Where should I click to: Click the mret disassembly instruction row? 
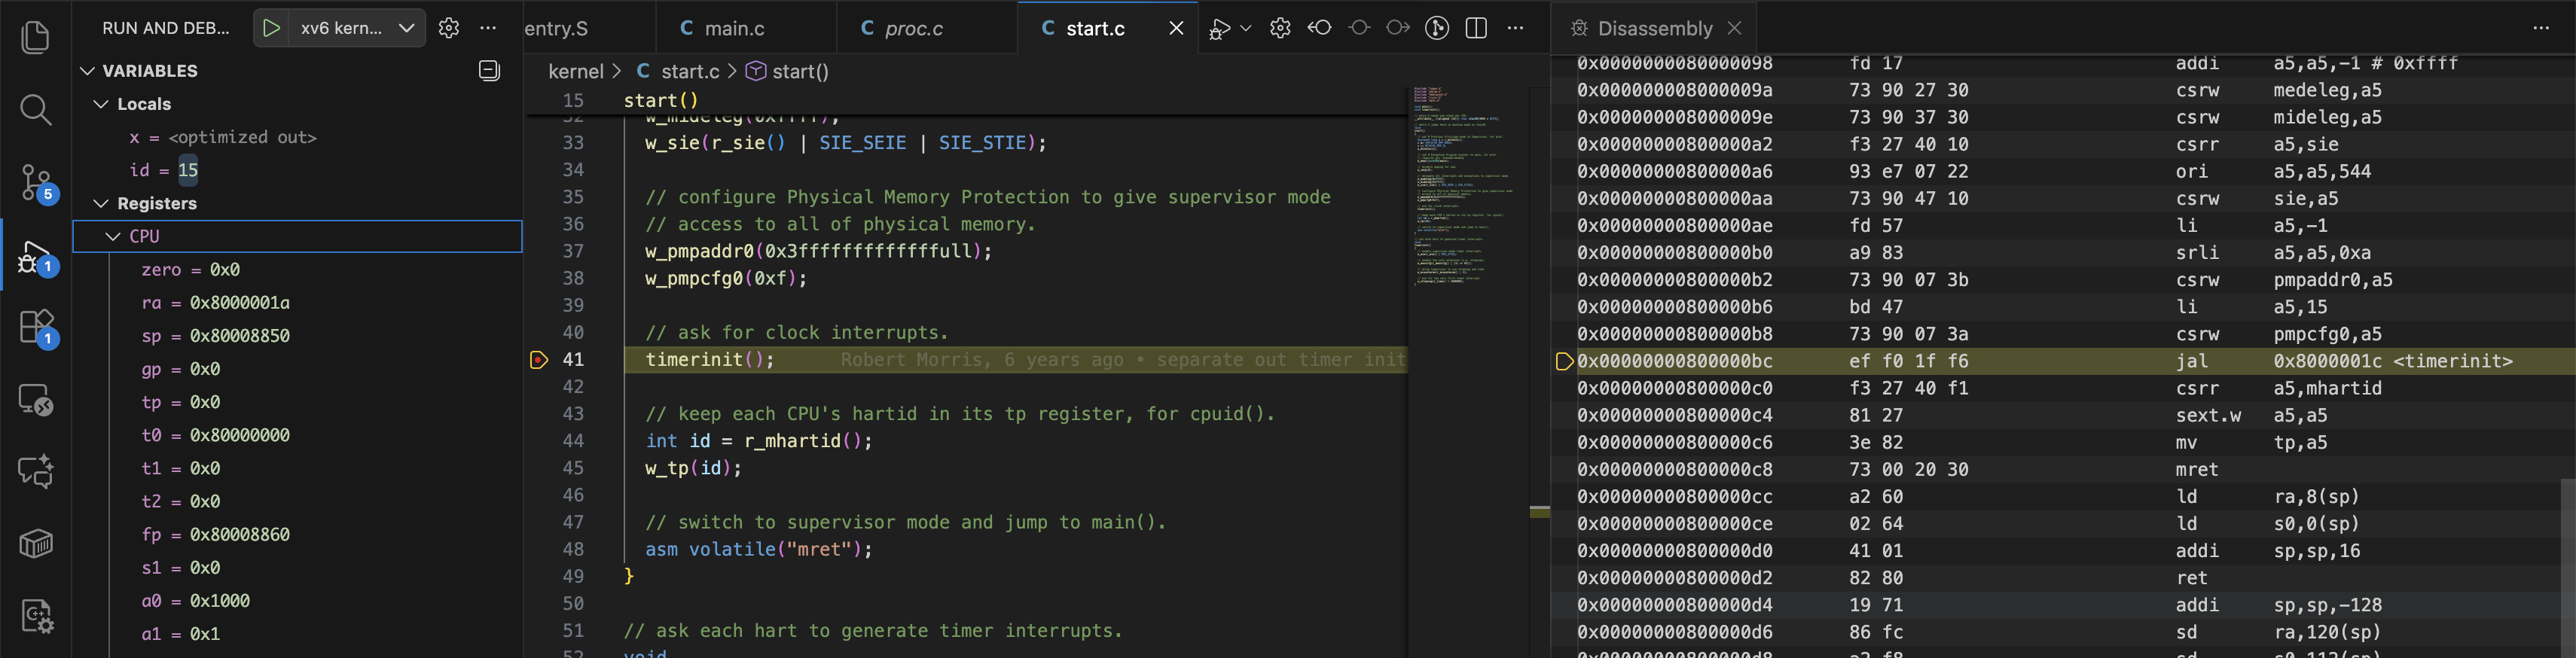pos(2063,470)
